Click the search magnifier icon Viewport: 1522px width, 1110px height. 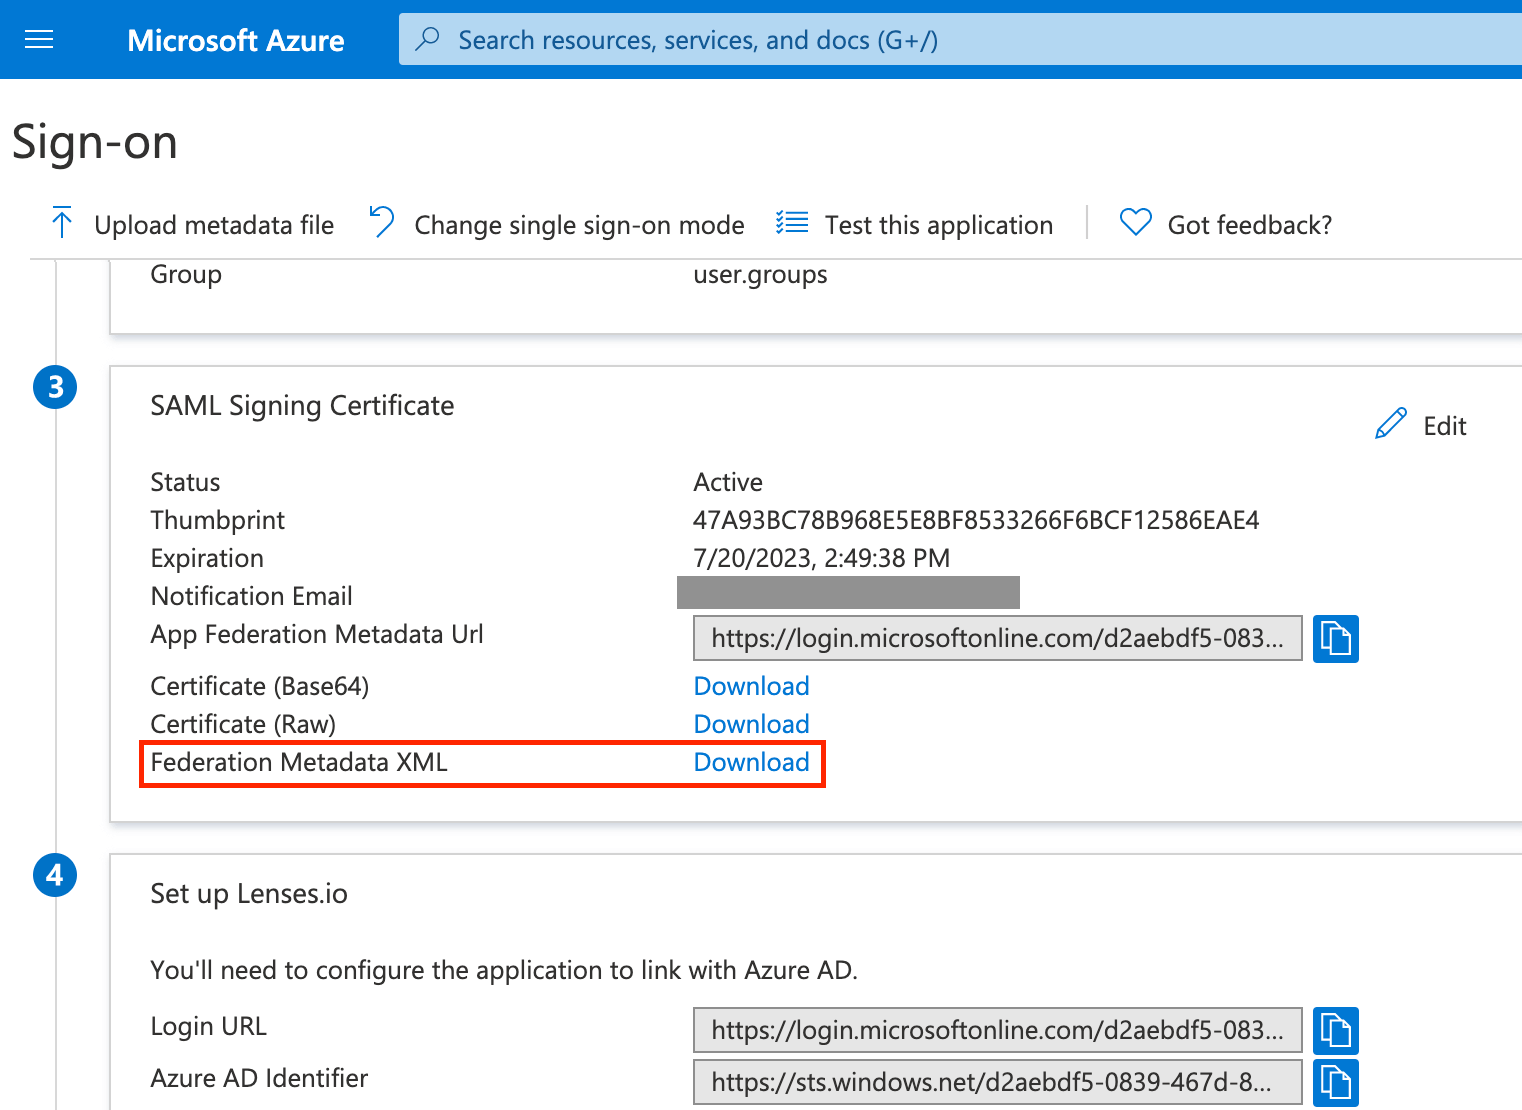click(x=428, y=39)
